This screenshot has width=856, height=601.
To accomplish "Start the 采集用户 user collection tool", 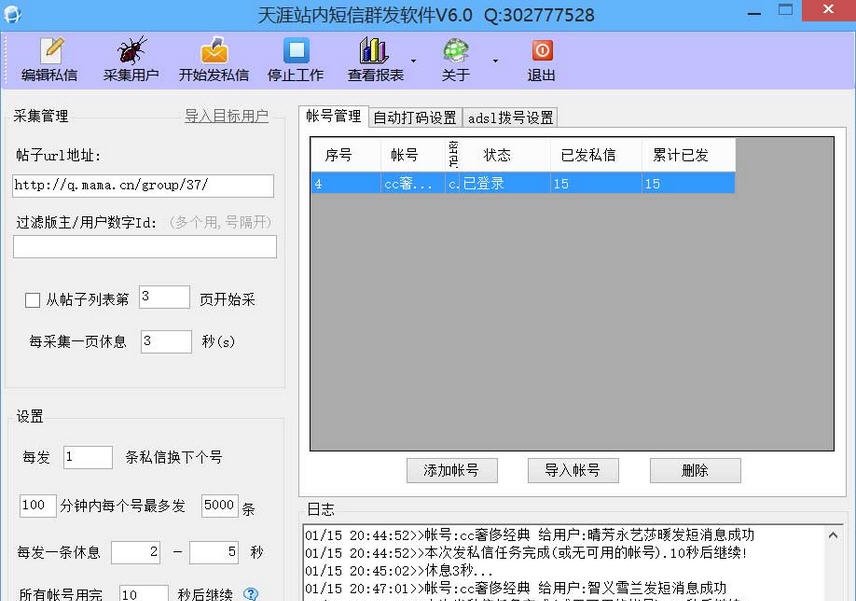I will [131, 60].
